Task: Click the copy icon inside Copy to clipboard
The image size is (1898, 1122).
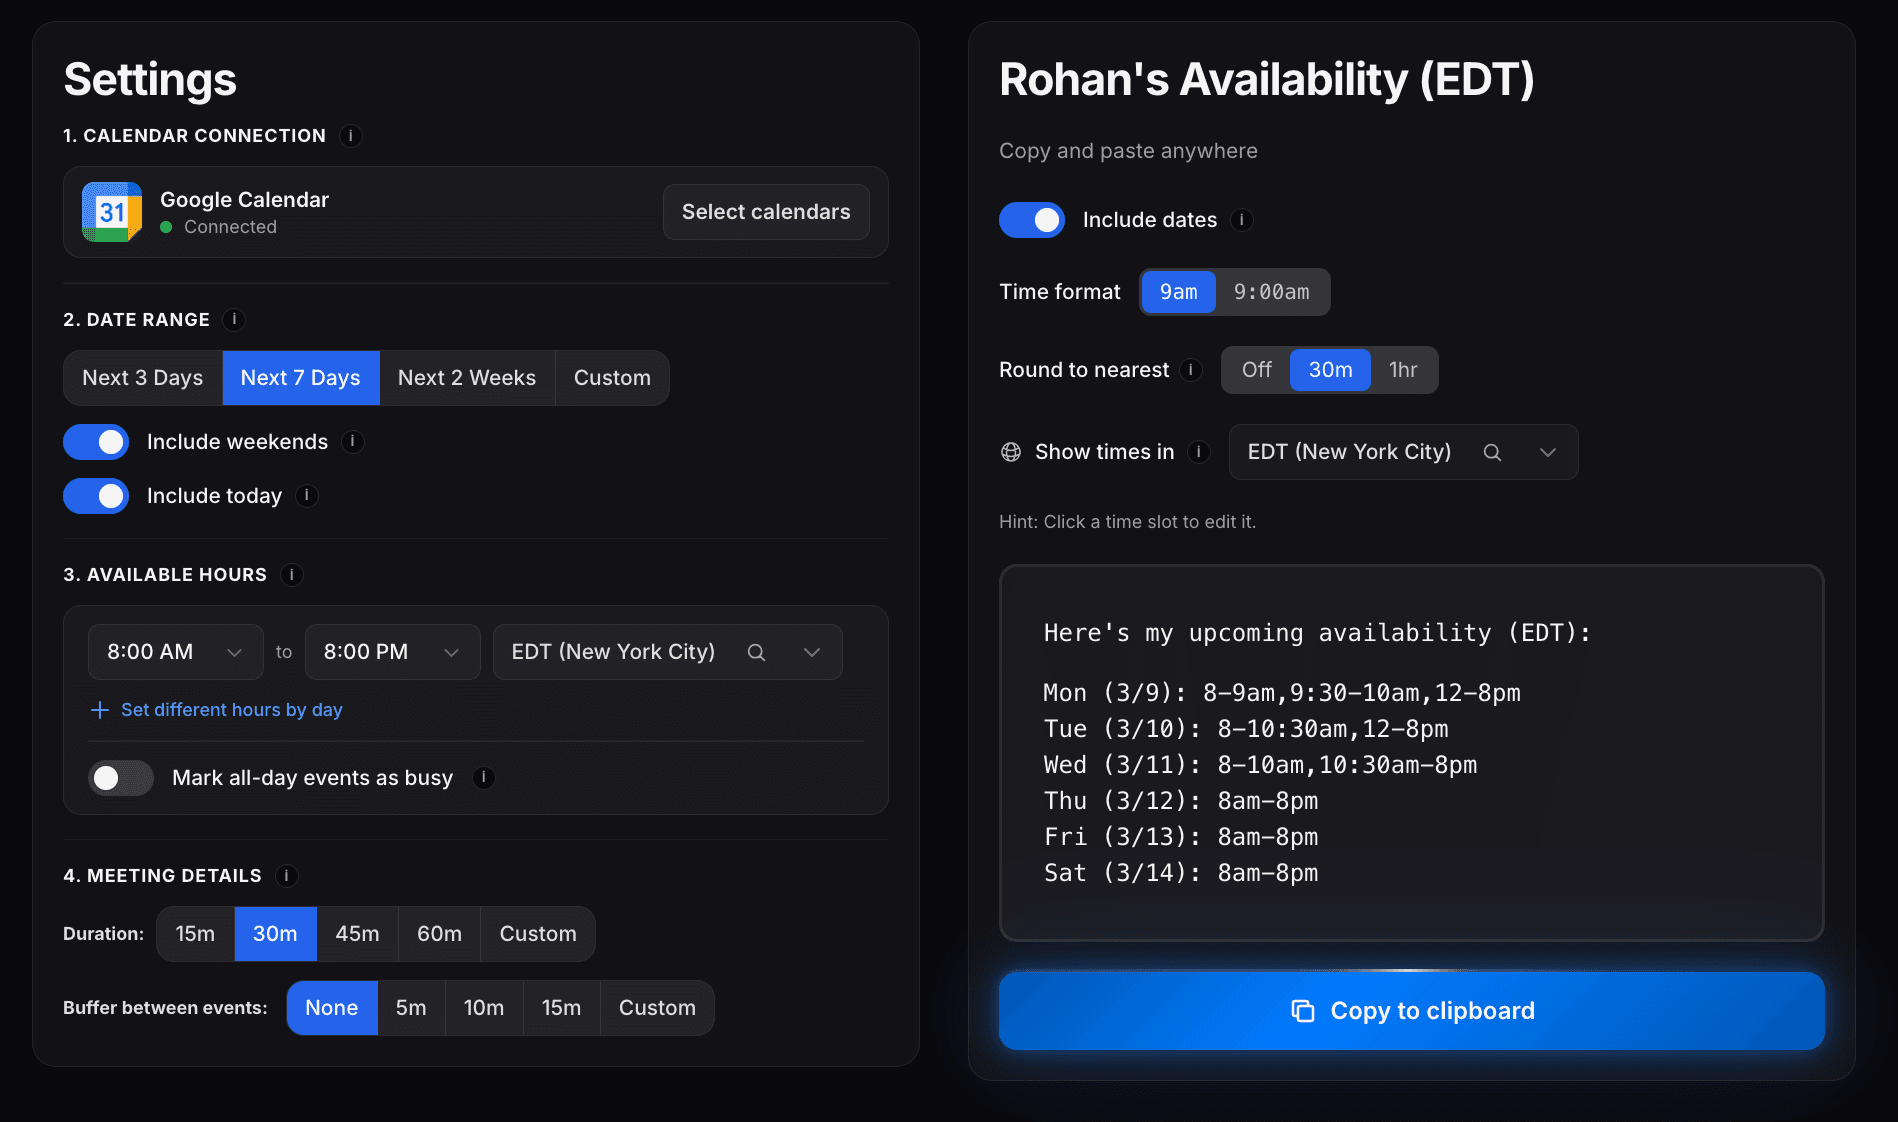Action: pos(1301,1011)
